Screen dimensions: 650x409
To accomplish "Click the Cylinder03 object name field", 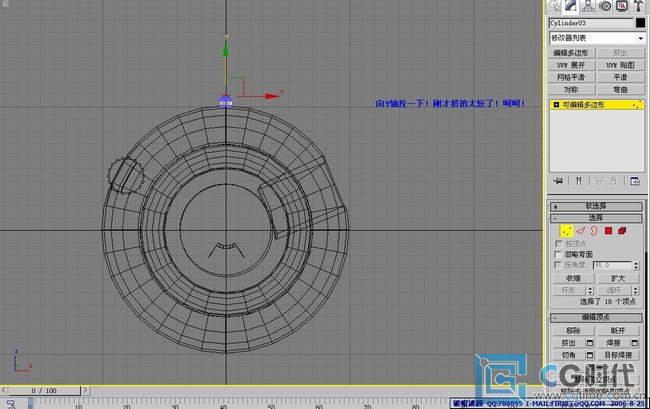I will click(591, 23).
